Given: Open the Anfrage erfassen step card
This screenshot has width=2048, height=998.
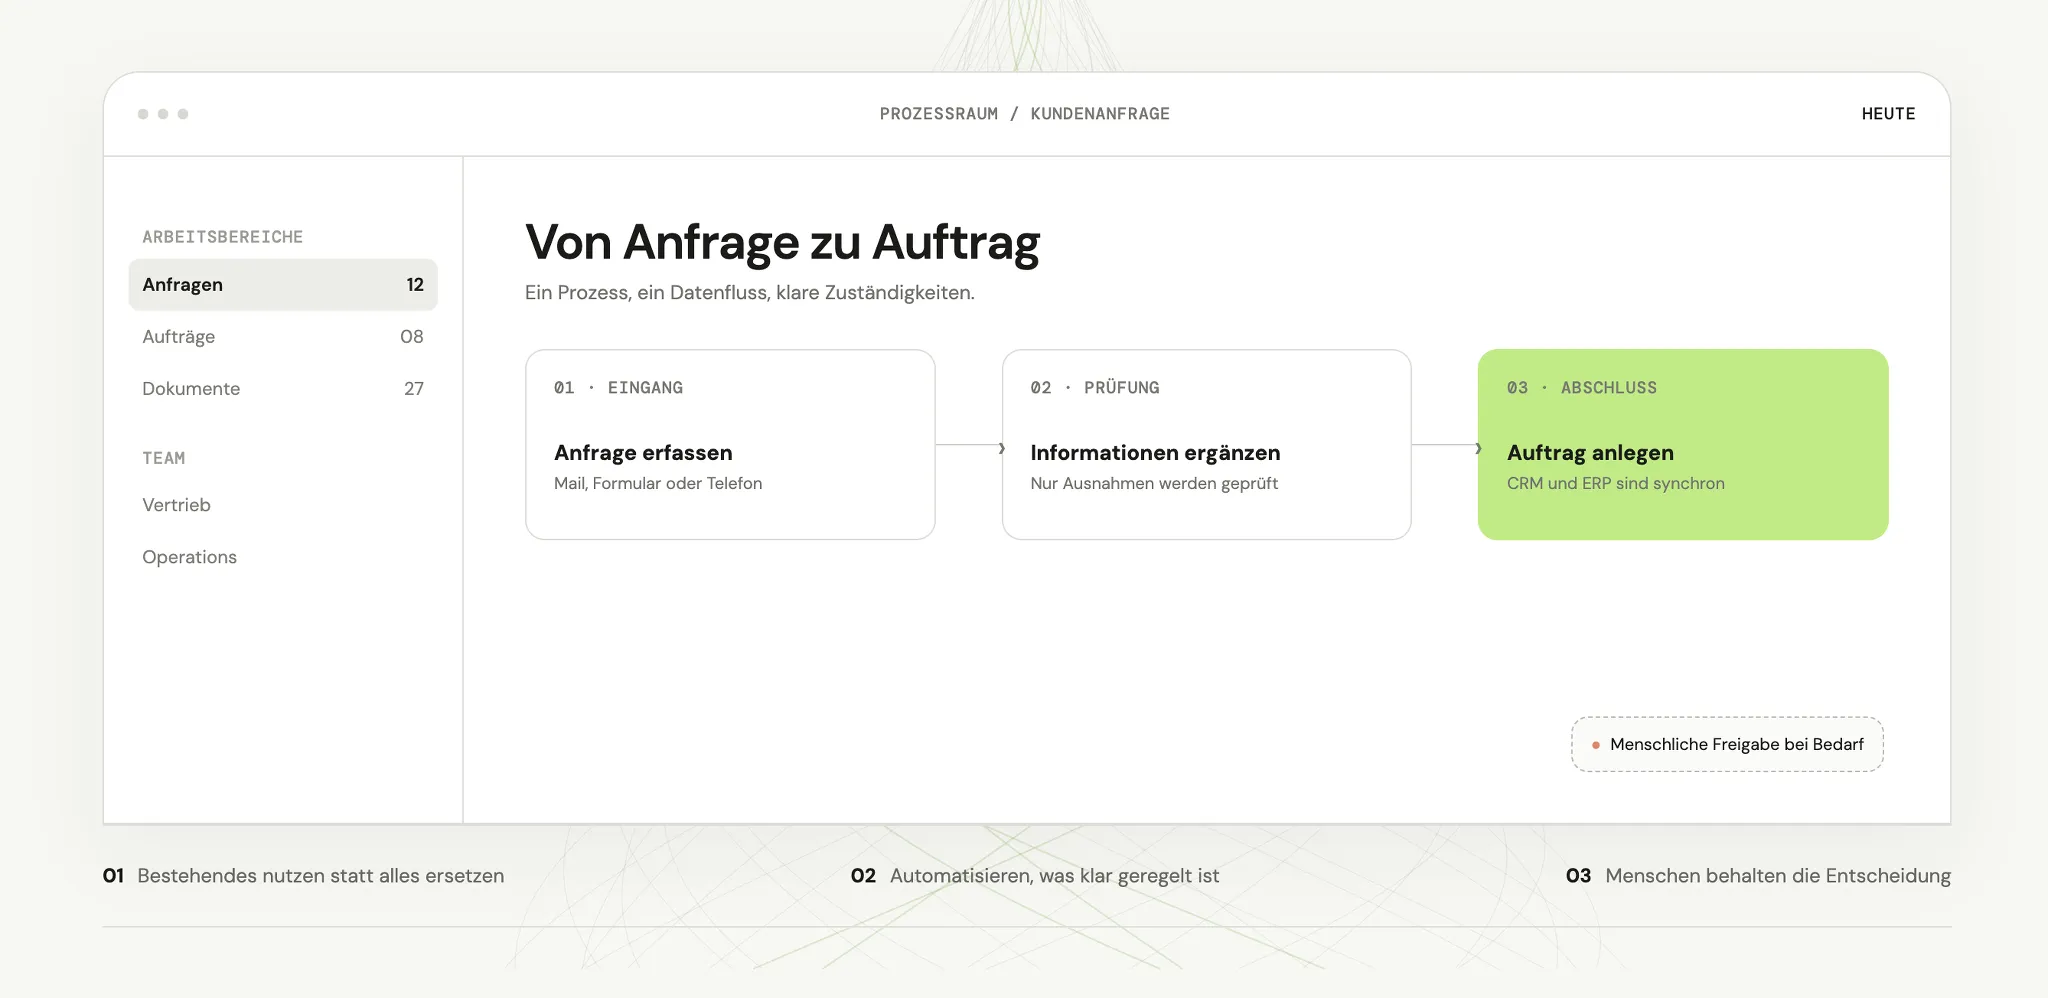Looking at the screenshot, I should (x=730, y=445).
